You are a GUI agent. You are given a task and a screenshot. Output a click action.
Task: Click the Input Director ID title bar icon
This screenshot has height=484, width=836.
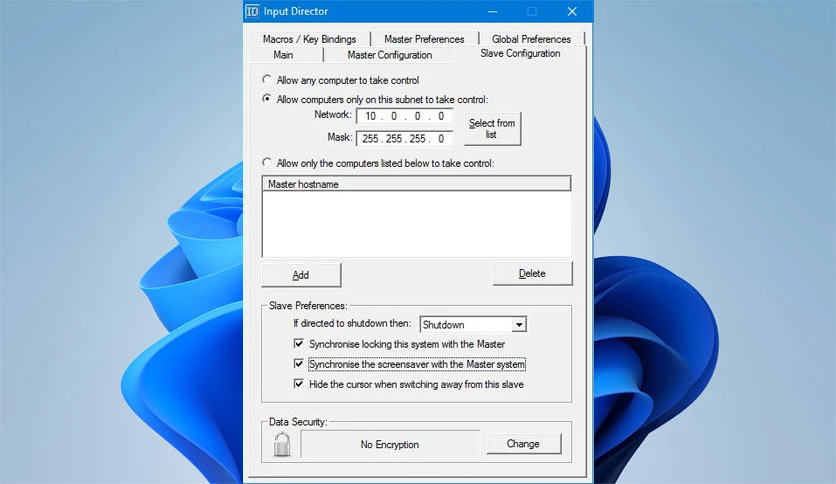pos(252,11)
